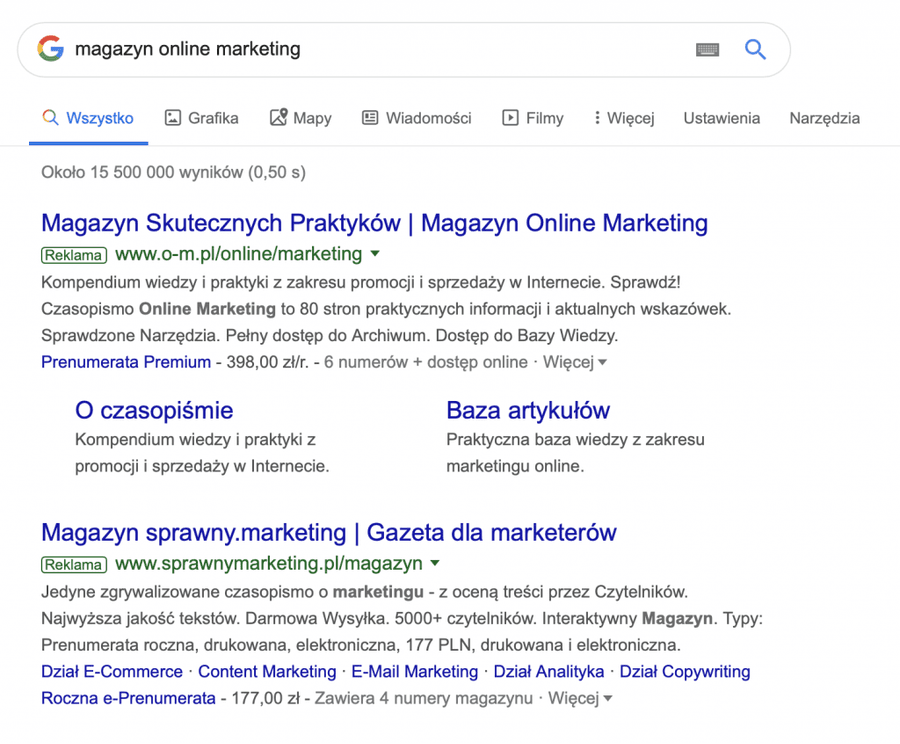Image resolution: width=900 pixels, height=744 pixels.
Task: Click the Content Marketing link
Action: (266, 671)
